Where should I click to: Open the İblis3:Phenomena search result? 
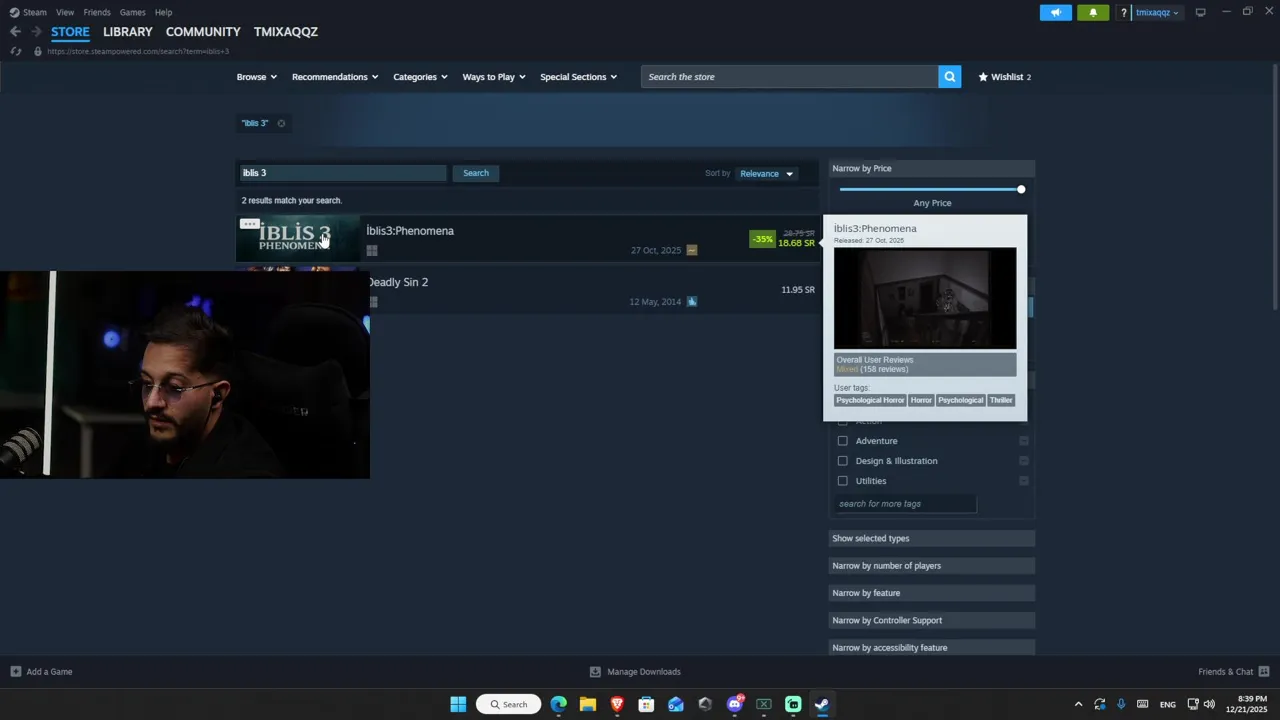[x=527, y=239]
